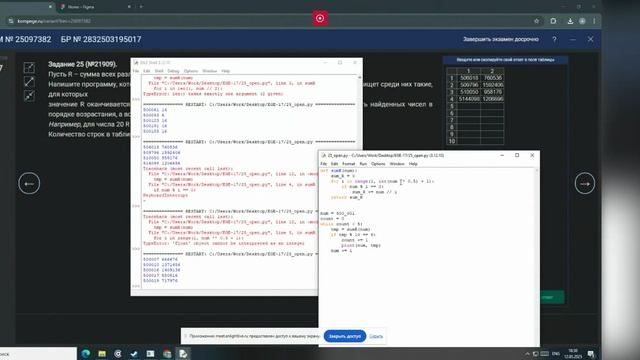Maximize the 25_open.py editor window

(517, 155)
